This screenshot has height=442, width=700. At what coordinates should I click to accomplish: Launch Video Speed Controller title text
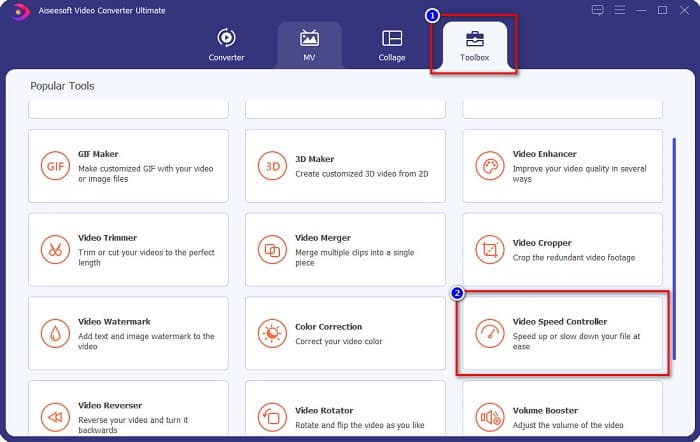point(560,321)
